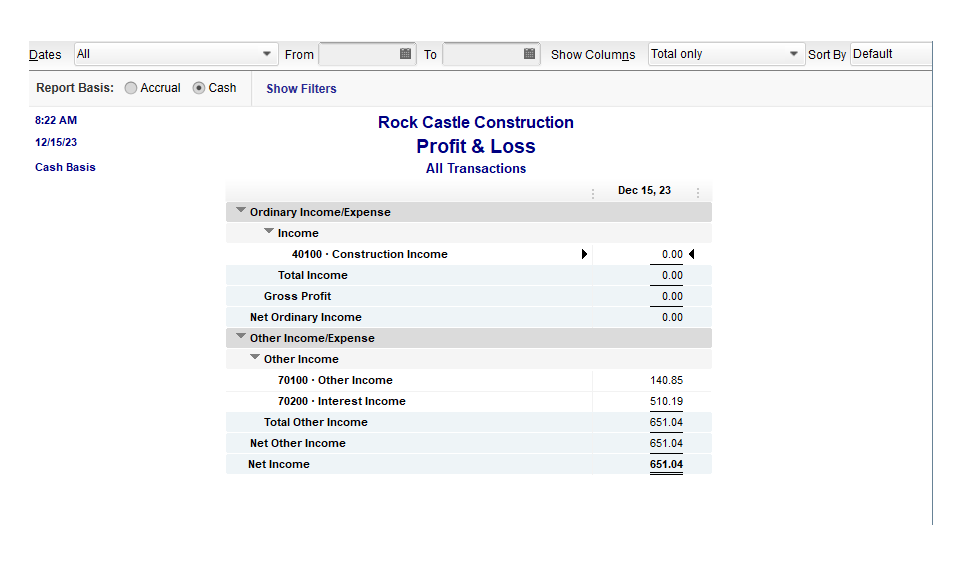Image resolution: width=957 pixels, height=565 pixels.
Task: Open the From date calendar picker
Action: pyautogui.click(x=405, y=54)
